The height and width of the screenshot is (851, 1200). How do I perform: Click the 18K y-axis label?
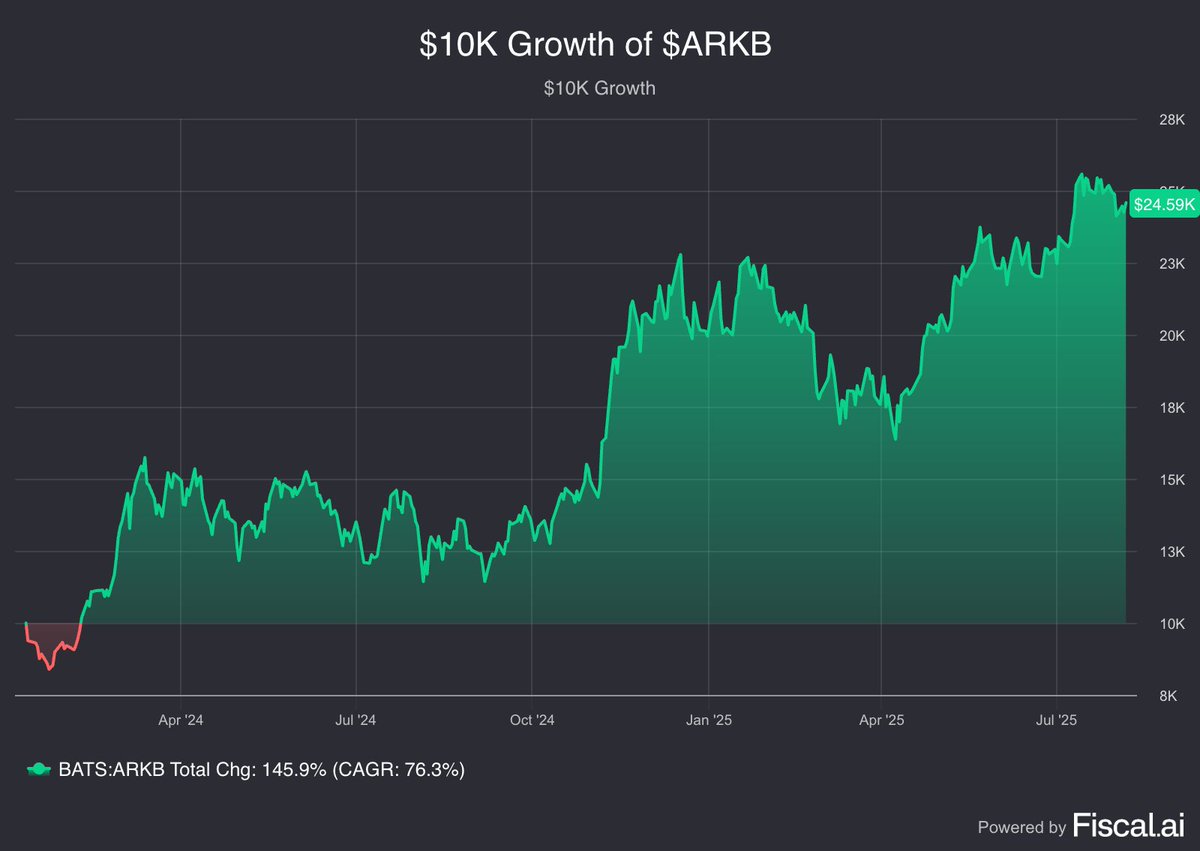tap(1171, 408)
